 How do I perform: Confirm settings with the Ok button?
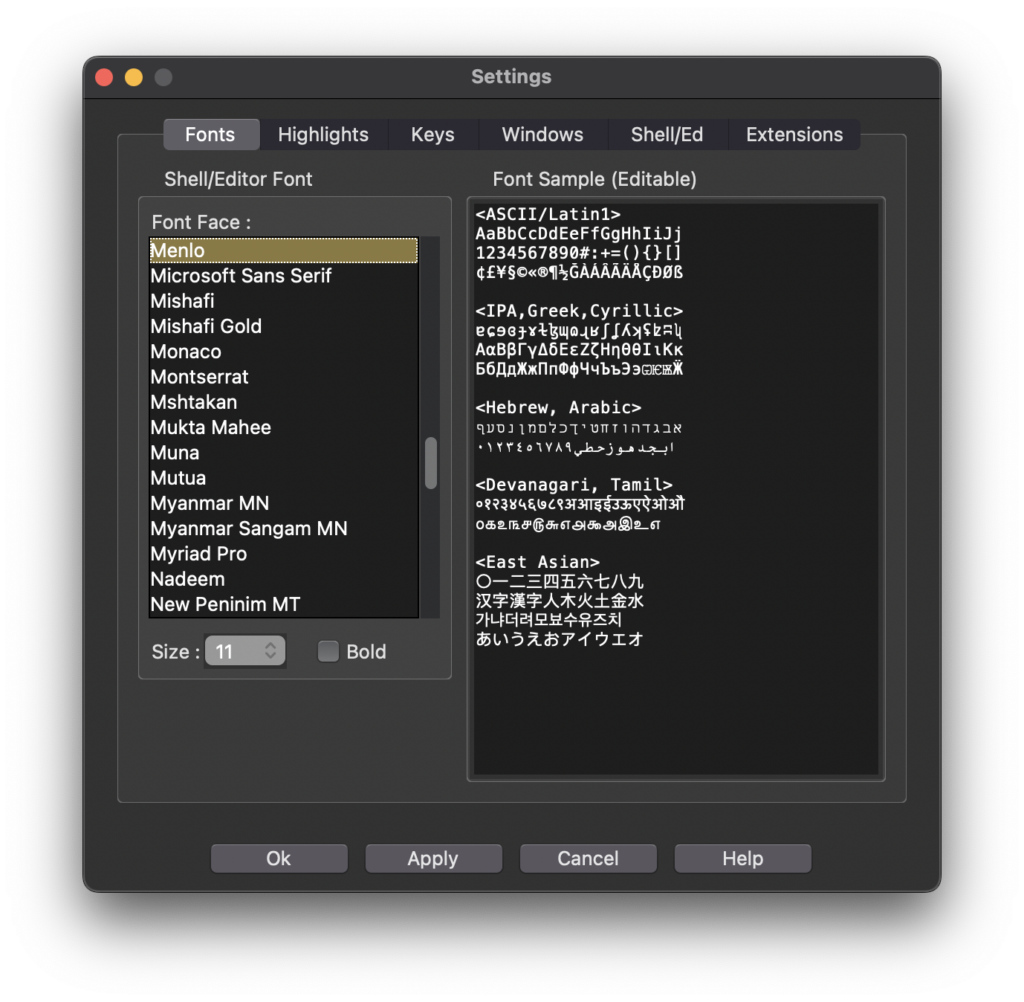pyautogui.click(x=278, y=857)
